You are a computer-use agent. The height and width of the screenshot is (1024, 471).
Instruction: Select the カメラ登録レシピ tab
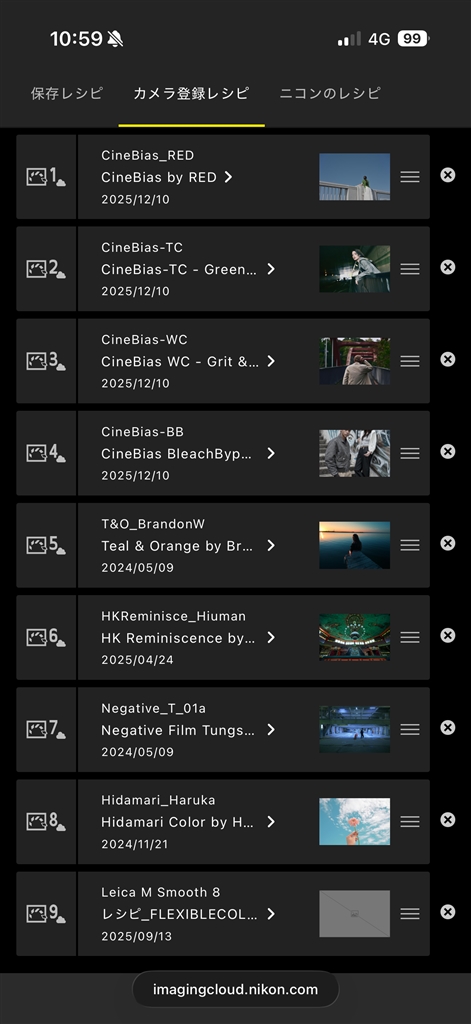[x=191, y=93]
